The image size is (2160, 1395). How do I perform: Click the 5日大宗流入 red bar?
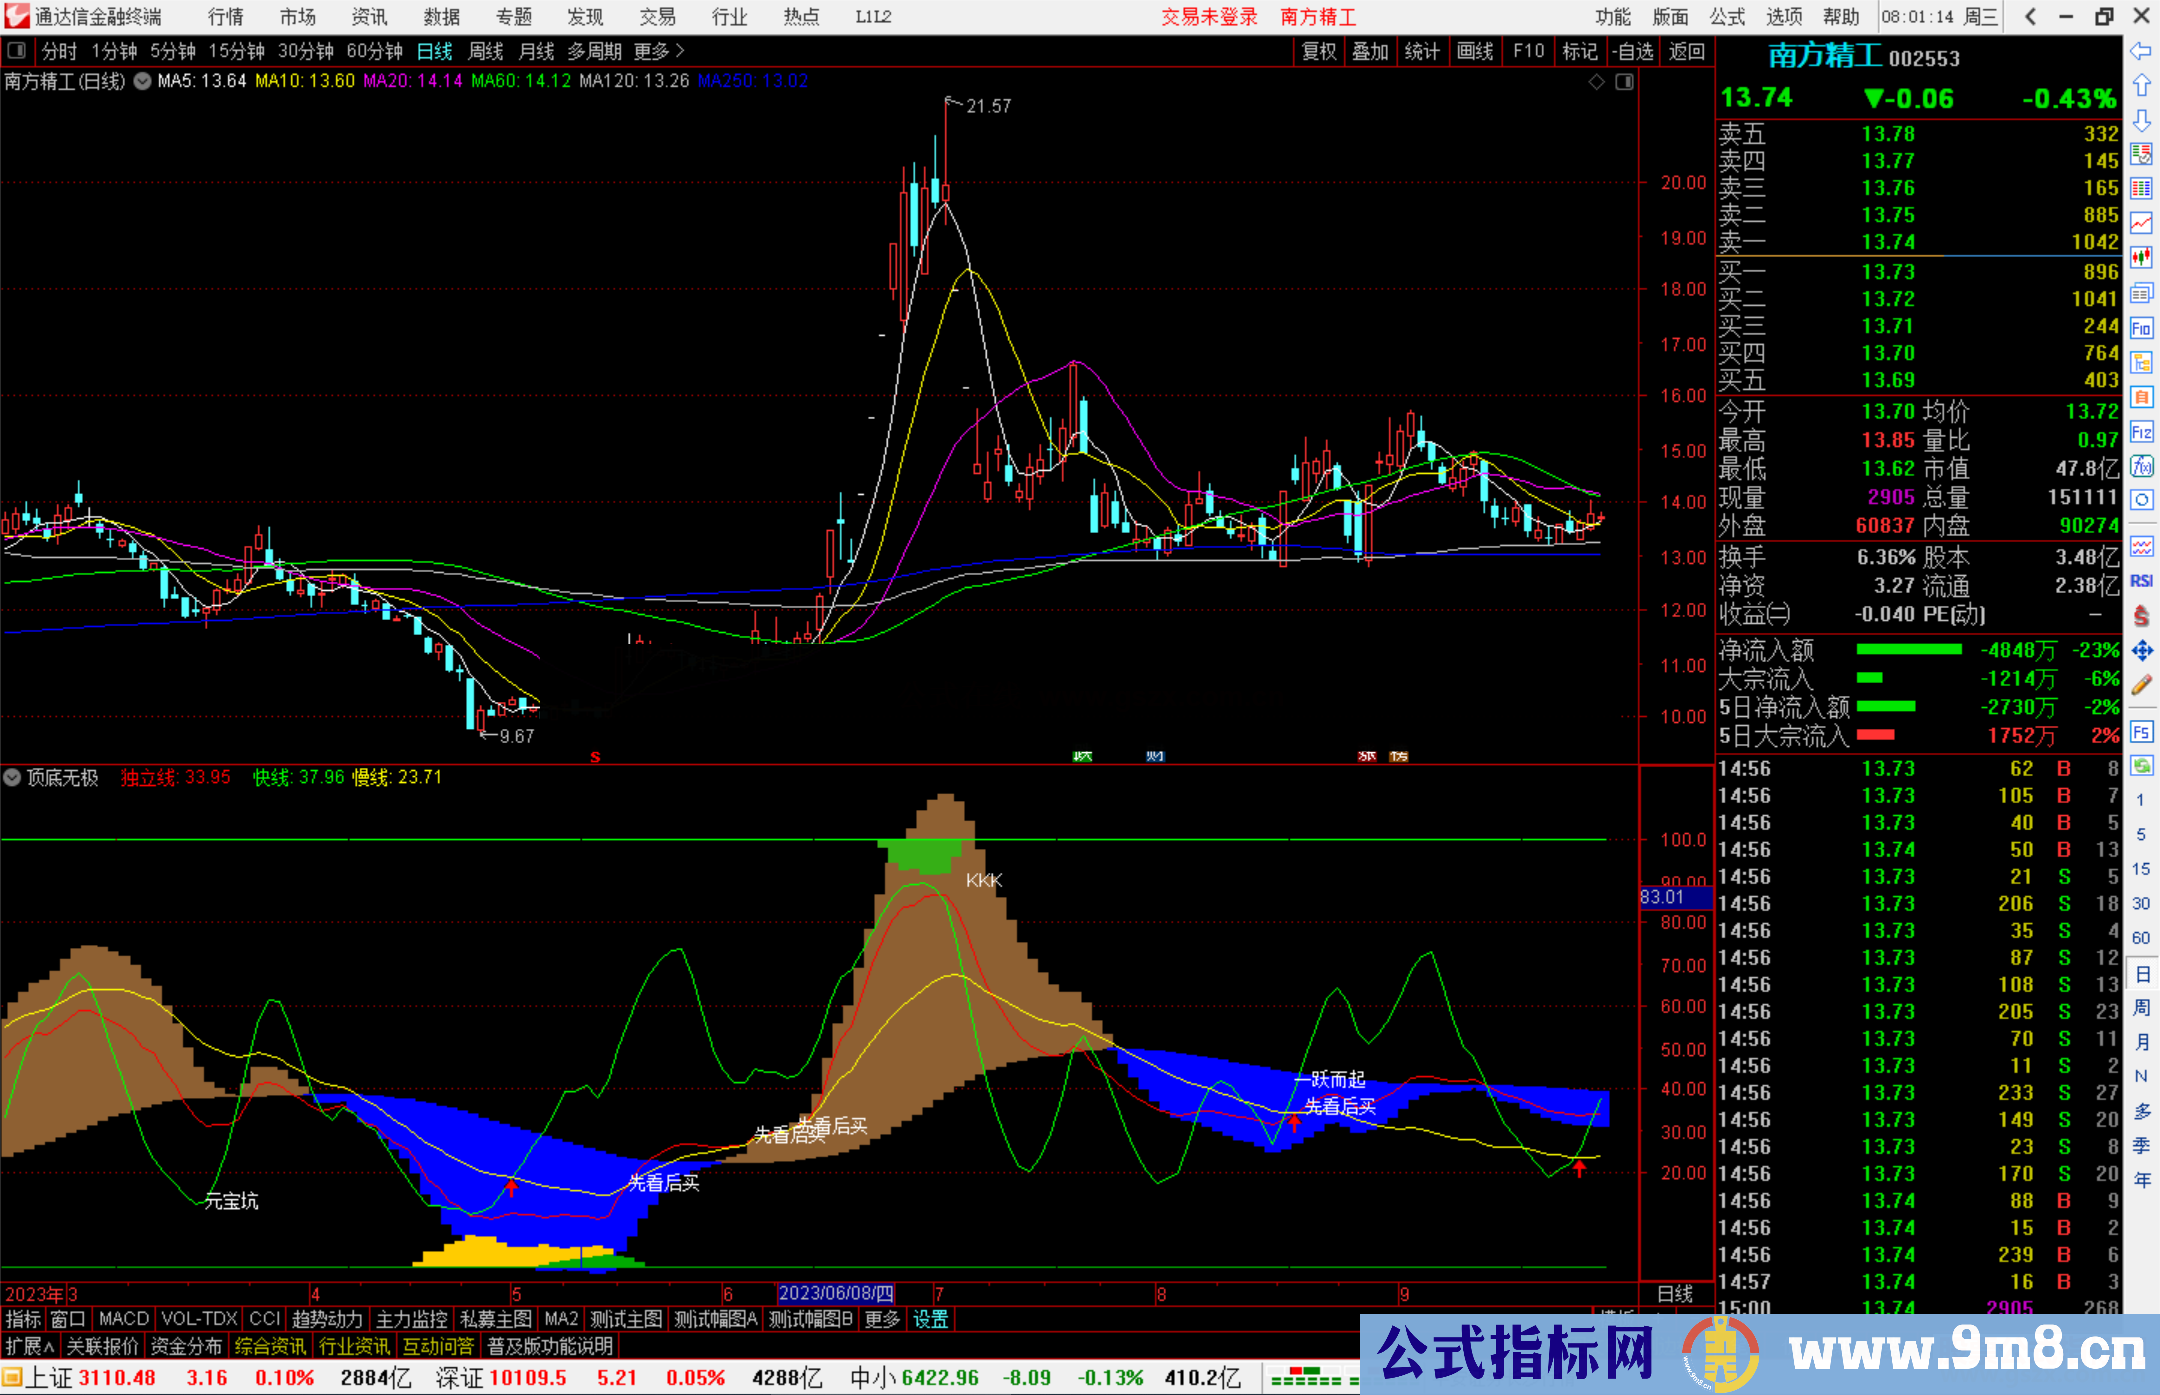[1875, 735]
